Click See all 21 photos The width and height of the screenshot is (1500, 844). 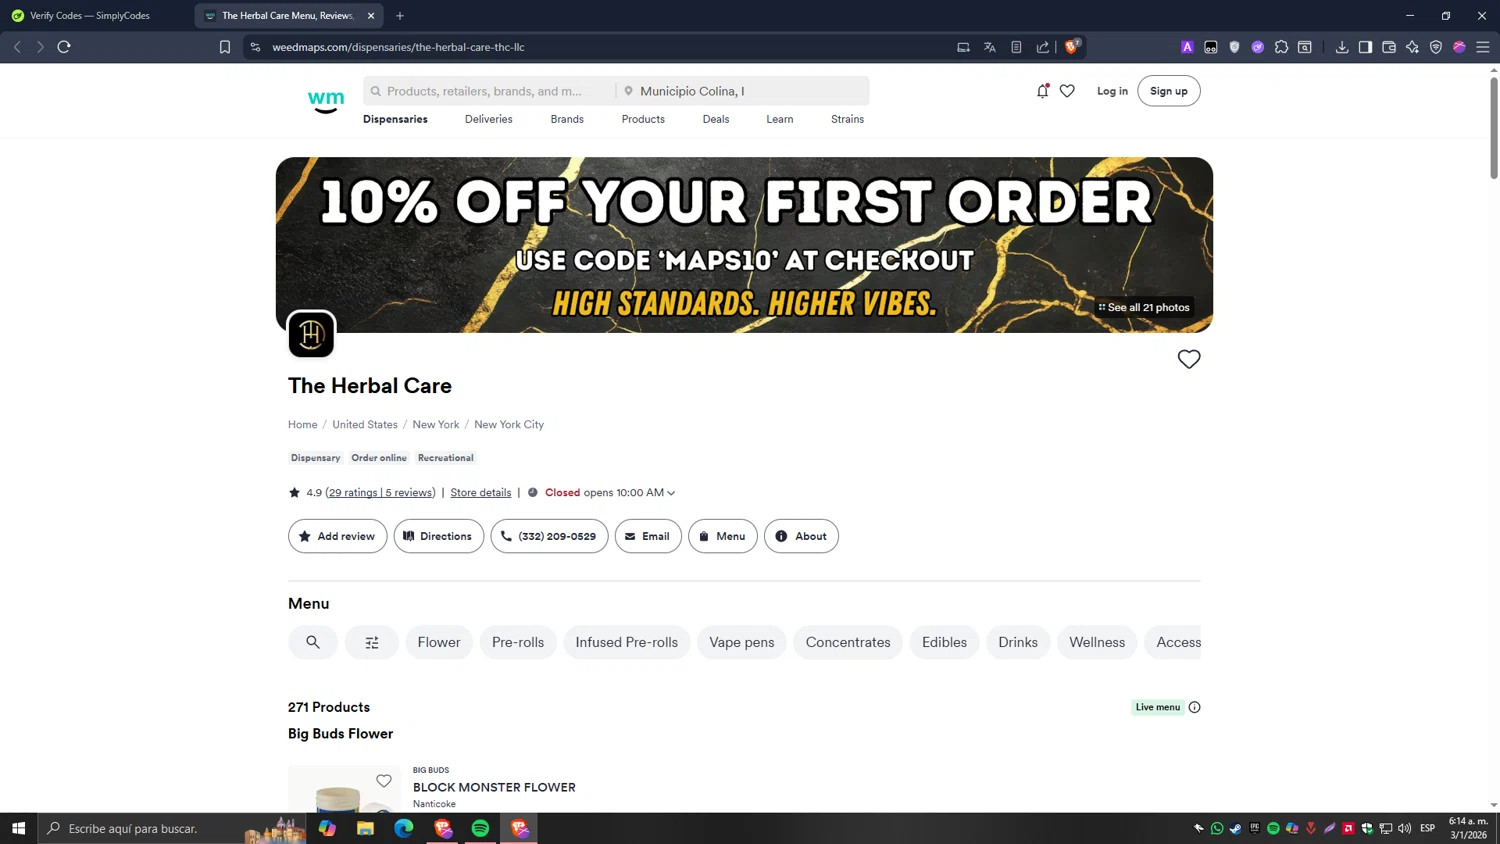point(1144,307)
